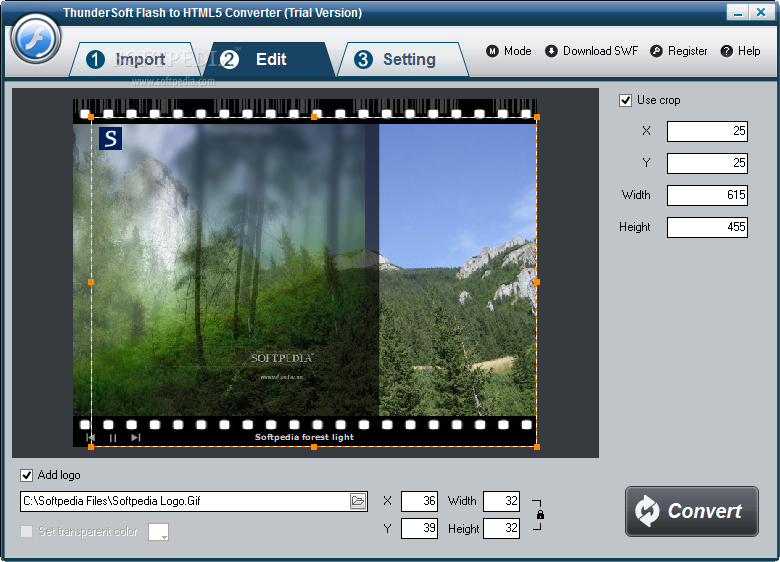Viewport: 780px width, 562px height.
Task: Switch to the Setting tab
Action: 403,59
